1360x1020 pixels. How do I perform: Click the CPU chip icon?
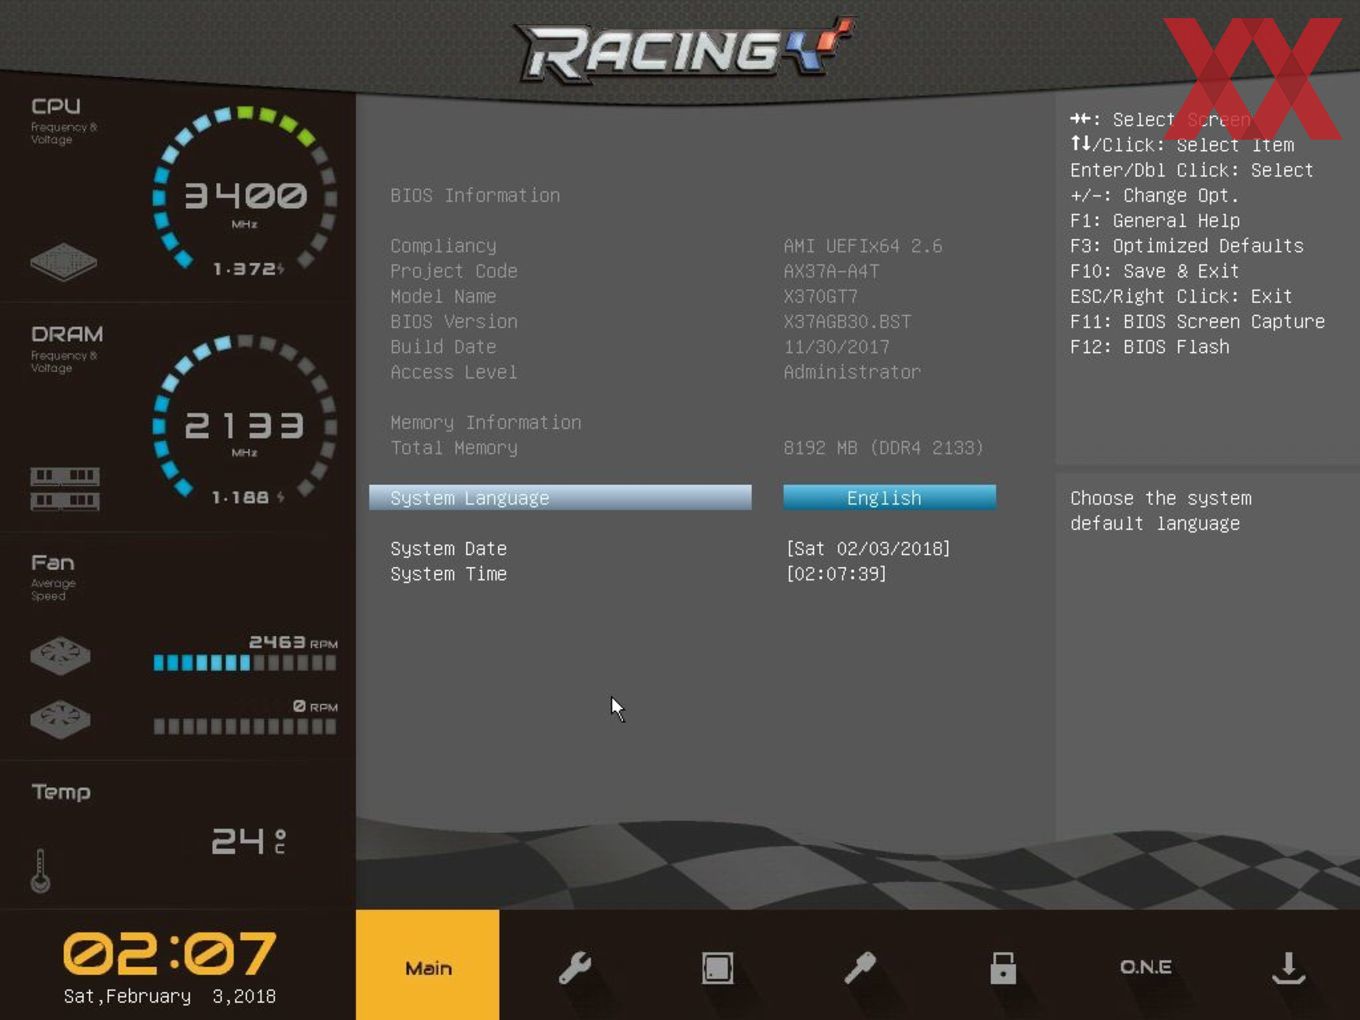point(63,261)
